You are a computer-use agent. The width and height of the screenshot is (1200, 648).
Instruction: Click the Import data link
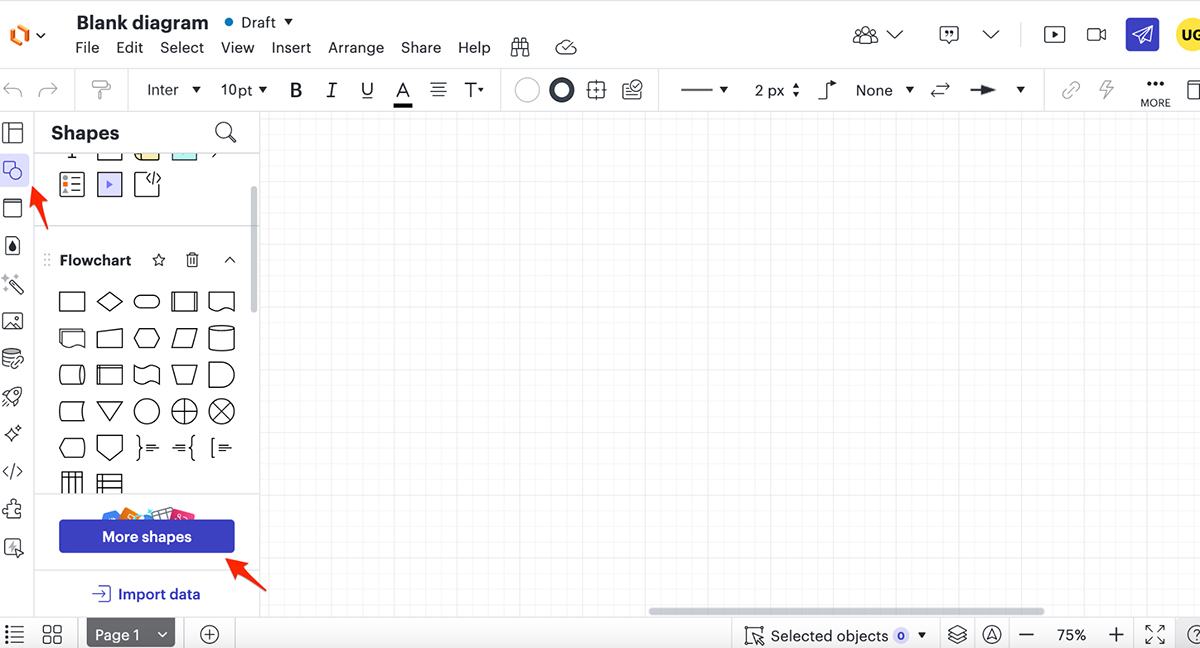click(x=146, y=593)
